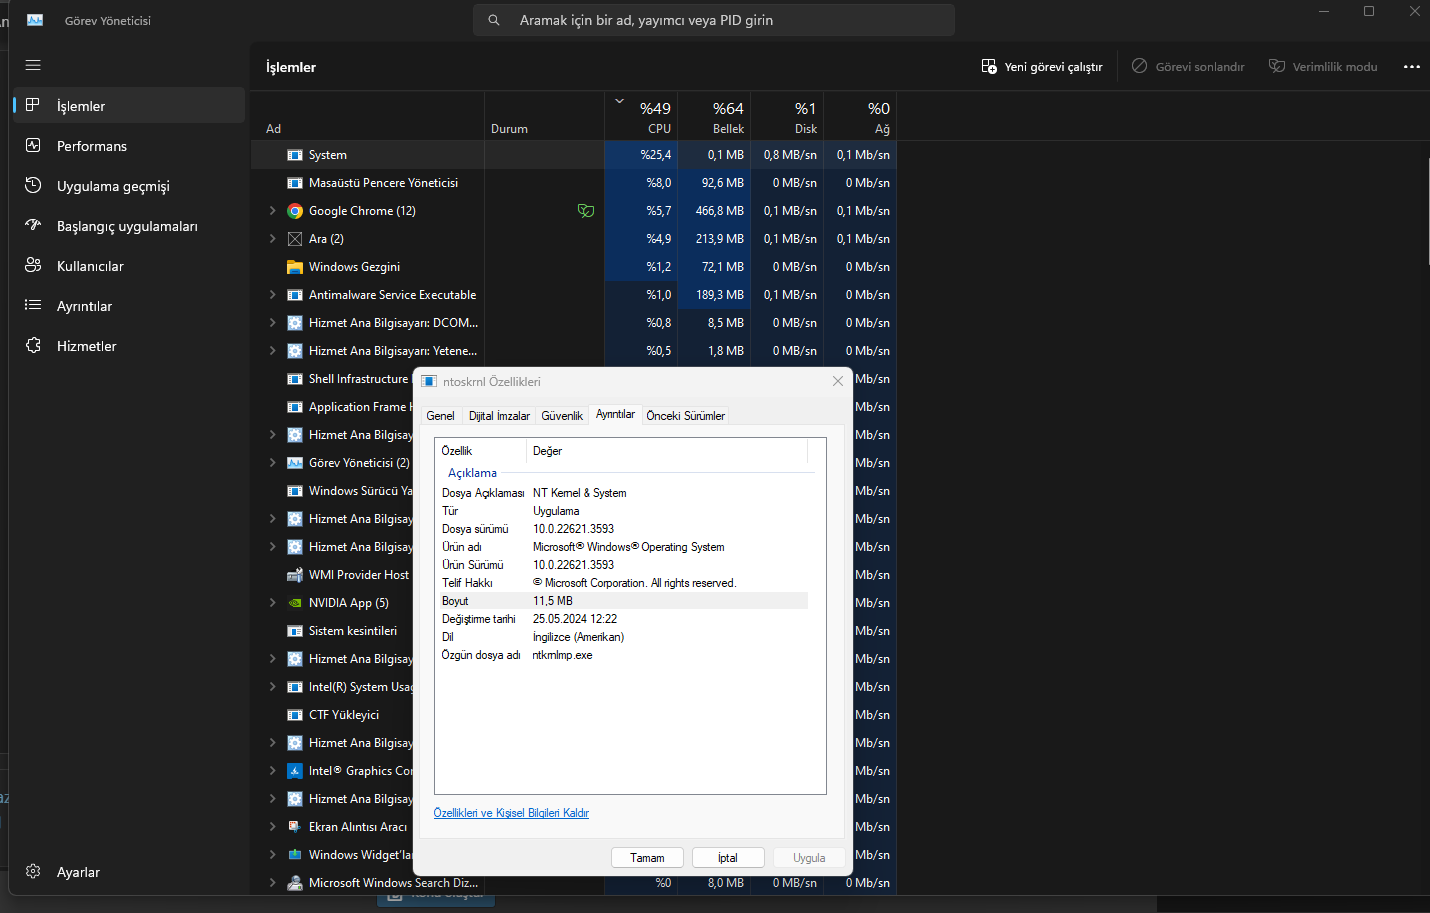The width and height of the screenshot is (1430, 913).
Task: Go to the Performans page
Action: [x=128, y=145]
